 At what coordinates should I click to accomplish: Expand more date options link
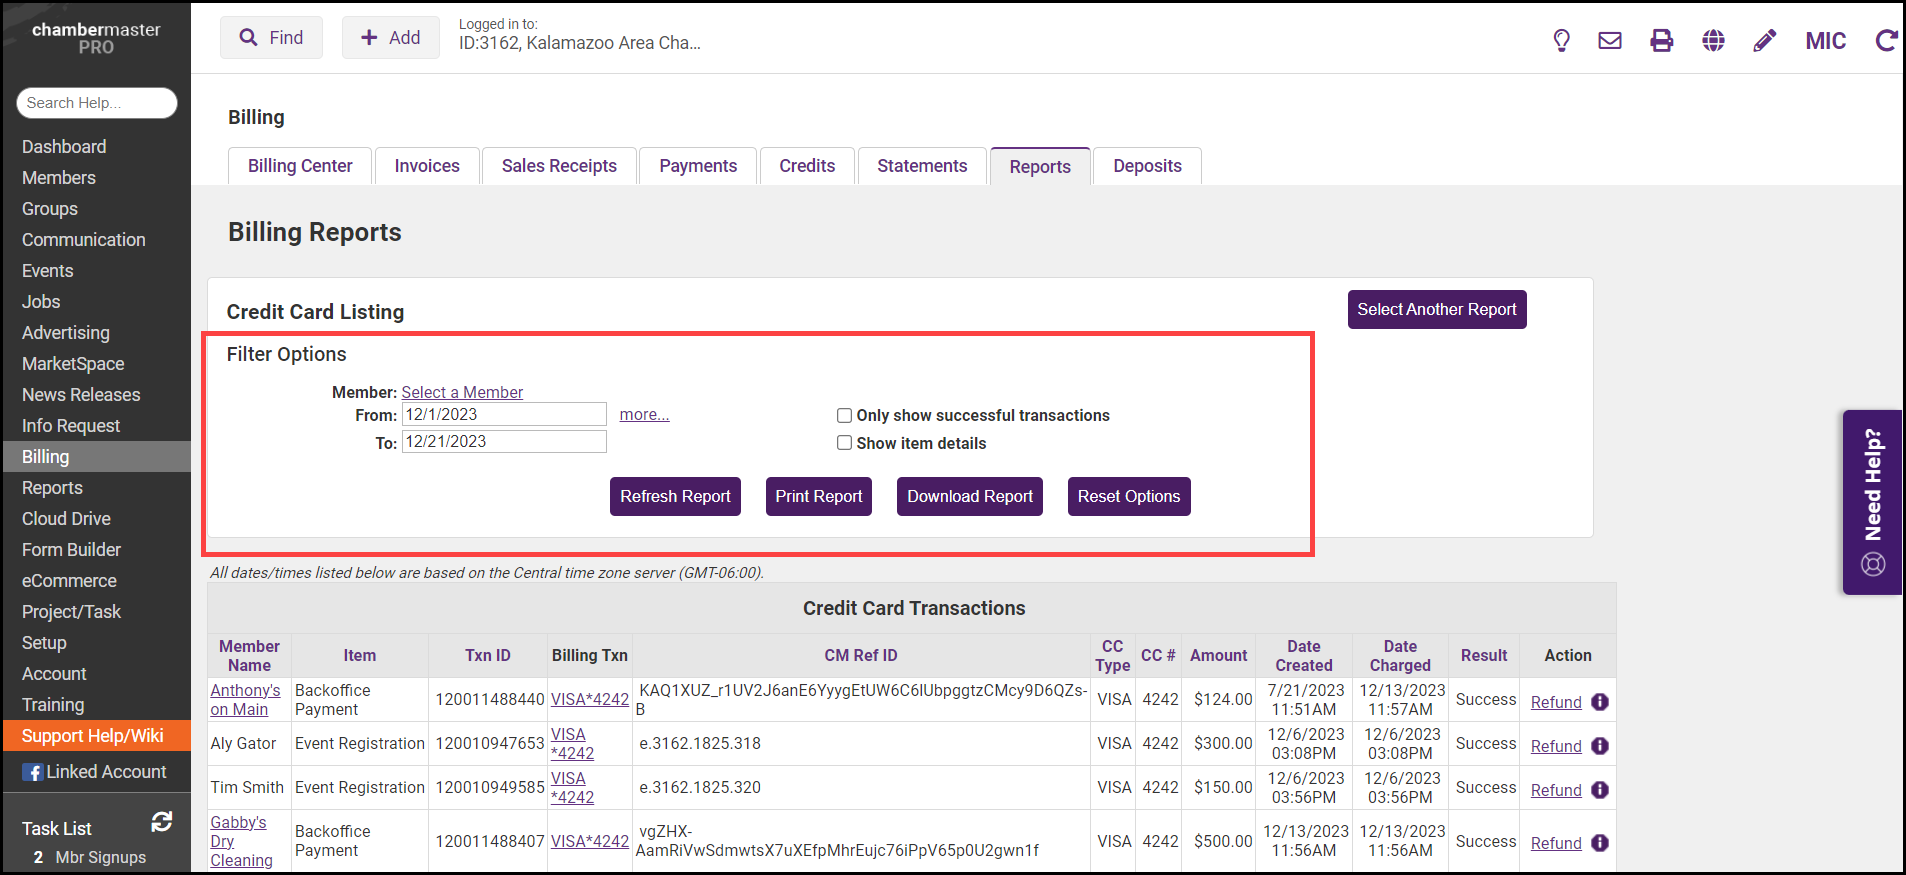coord(644,415)
